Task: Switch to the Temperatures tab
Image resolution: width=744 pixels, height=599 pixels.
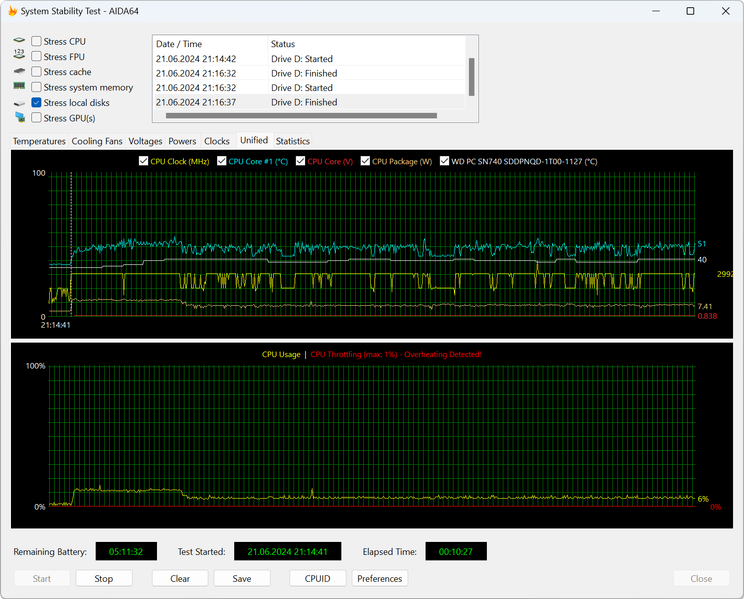Action: [x=39, y=141]
